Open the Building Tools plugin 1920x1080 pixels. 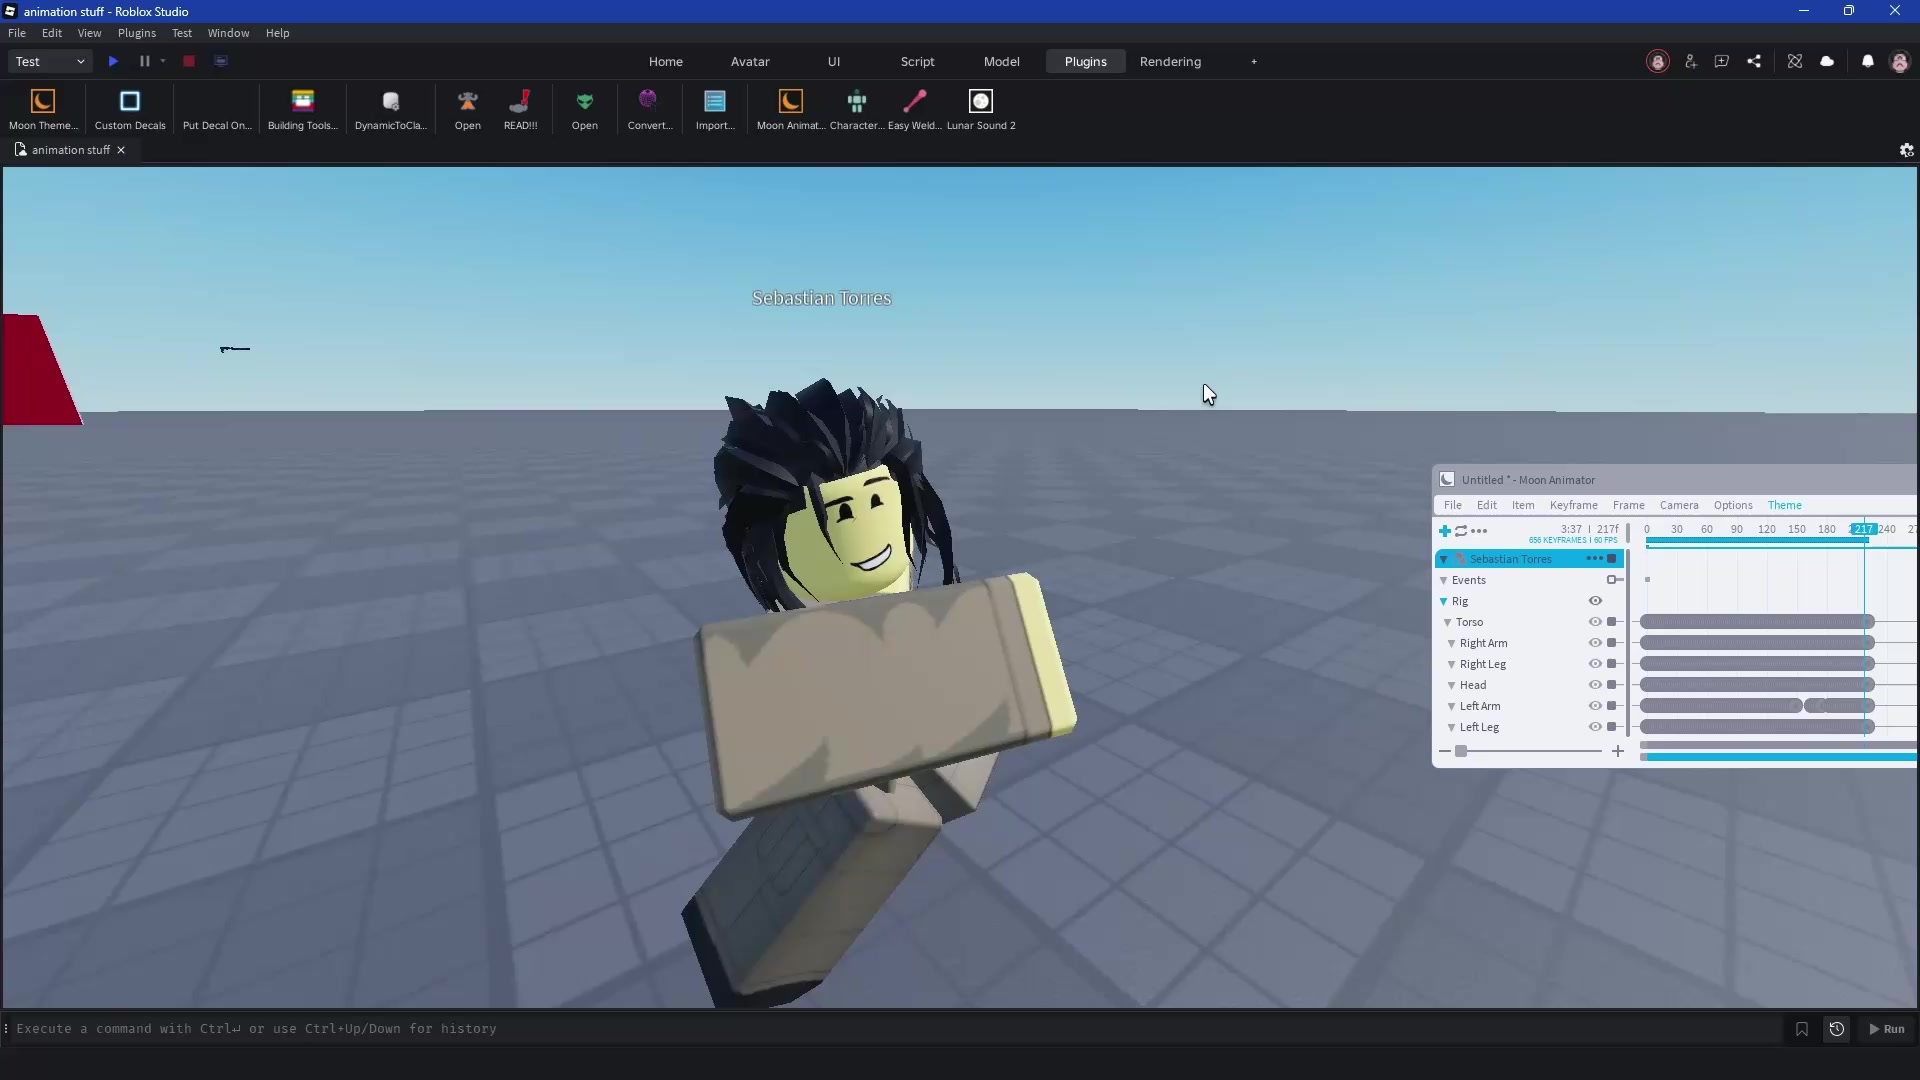point(303,109)
